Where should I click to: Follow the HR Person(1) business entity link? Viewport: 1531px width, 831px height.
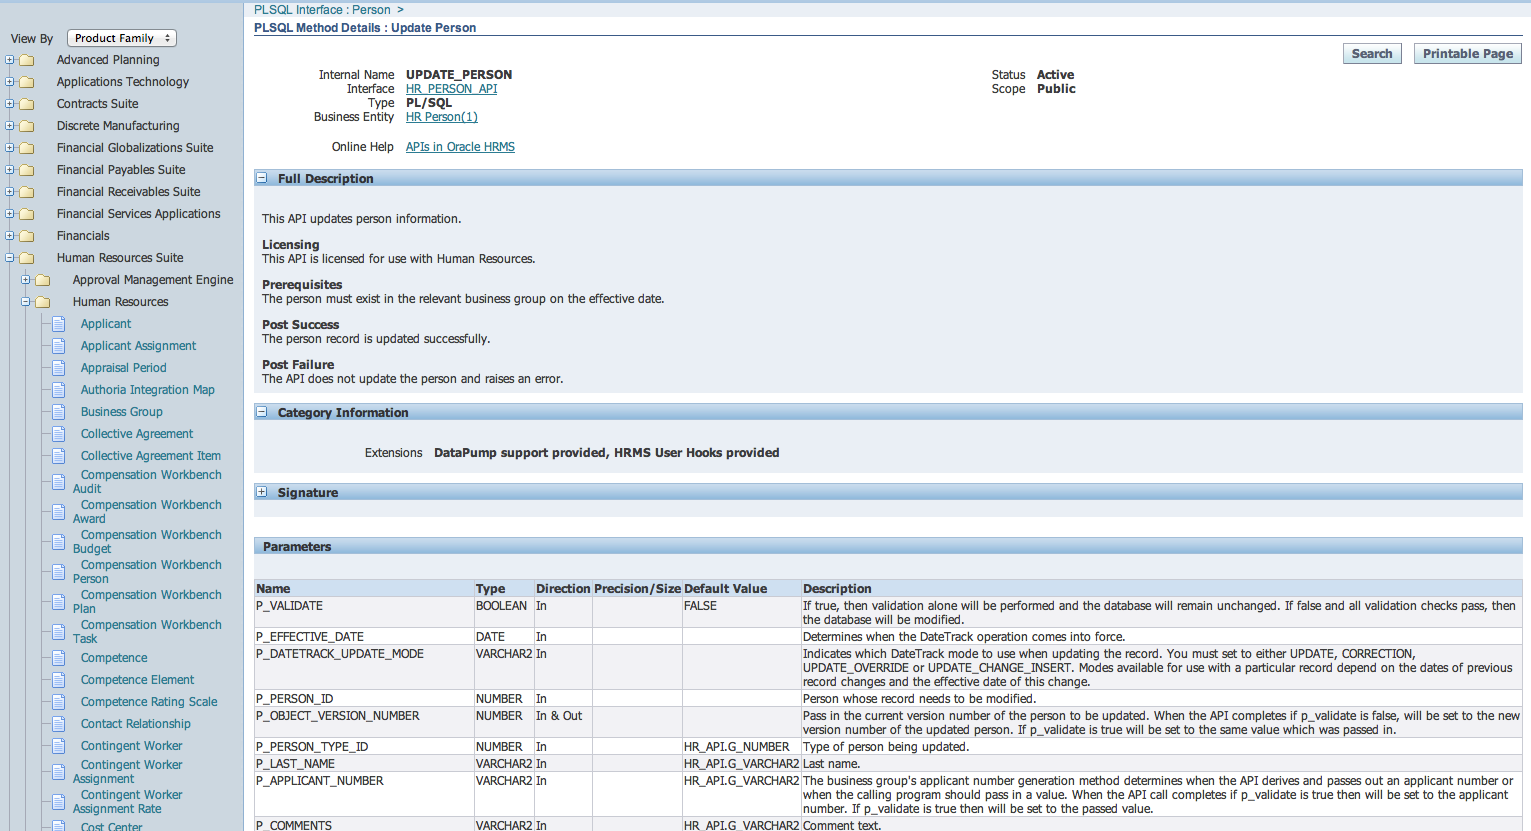(x=441, y=116)
